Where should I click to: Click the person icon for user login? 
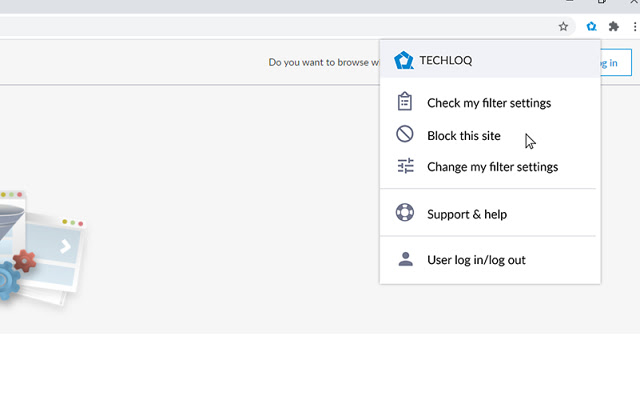(405, 259)
